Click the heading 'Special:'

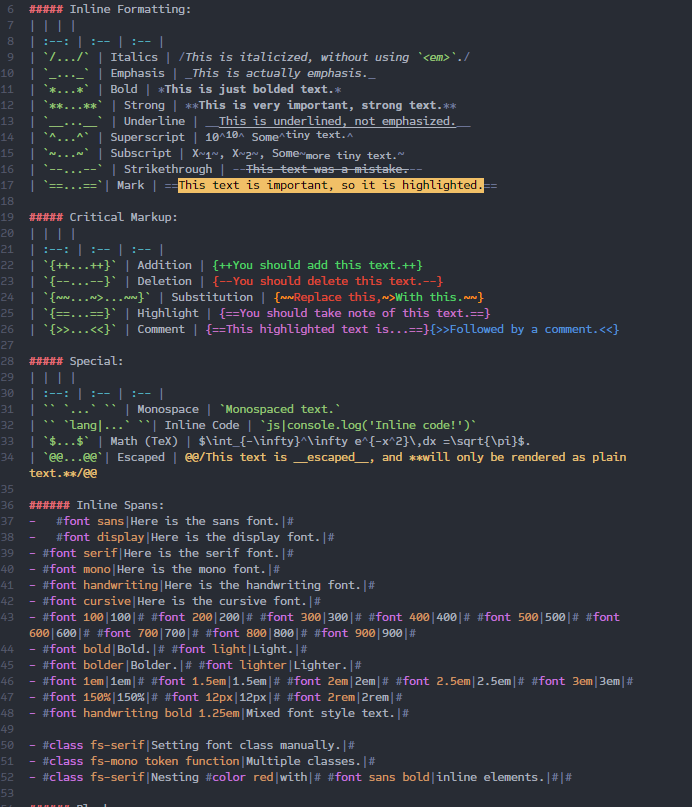click(x=96, y=361)
